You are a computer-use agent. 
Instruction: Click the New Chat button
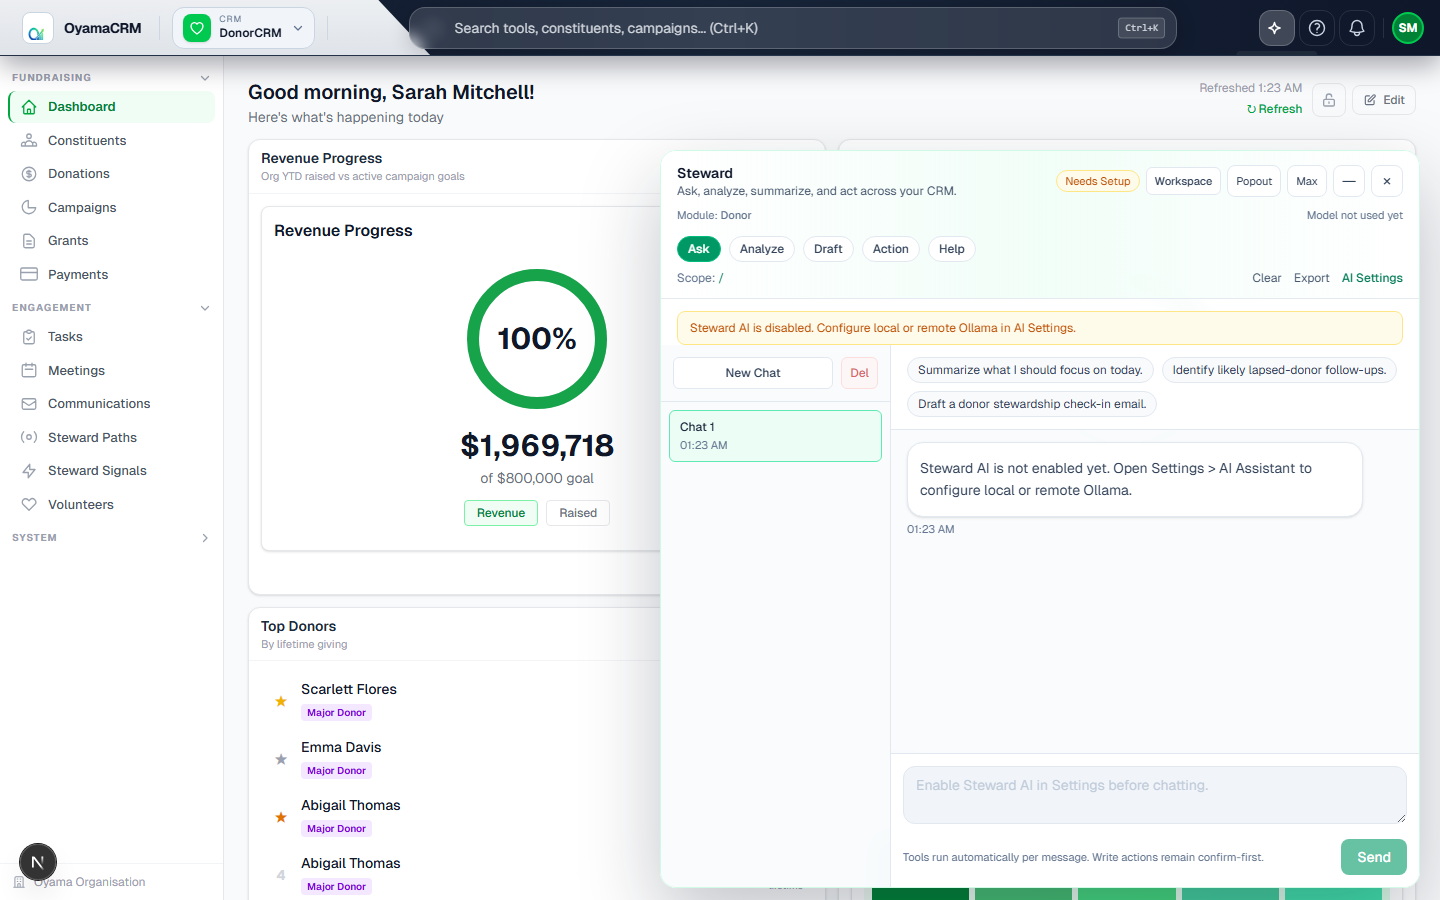point(753,373)
